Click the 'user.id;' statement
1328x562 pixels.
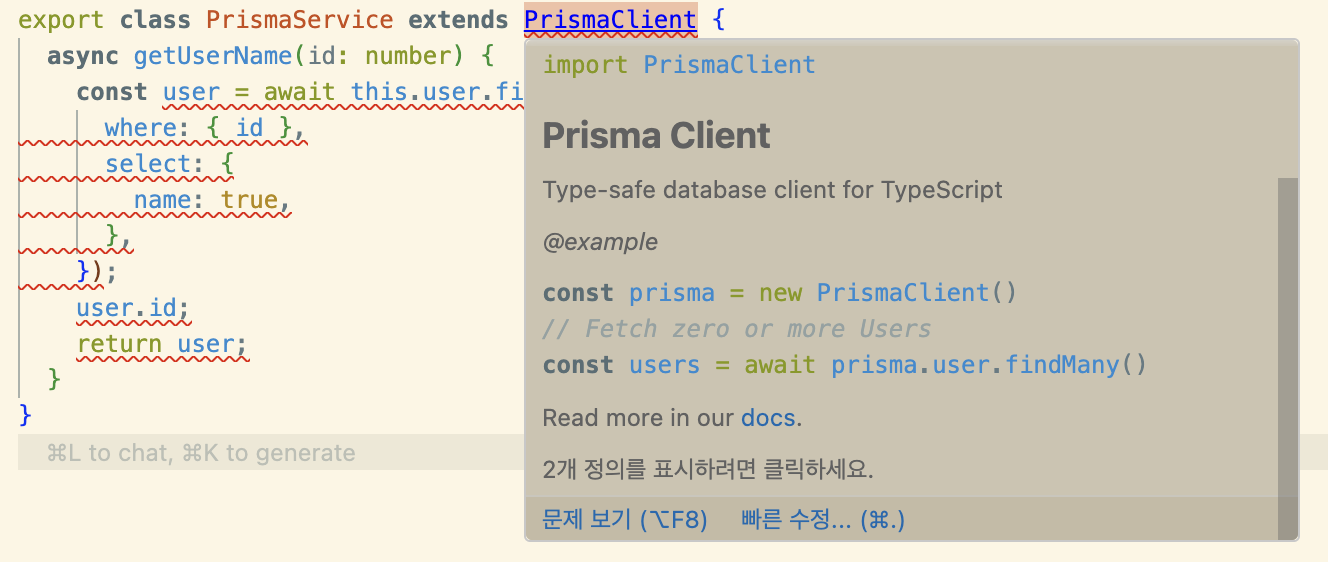point(133,308)
